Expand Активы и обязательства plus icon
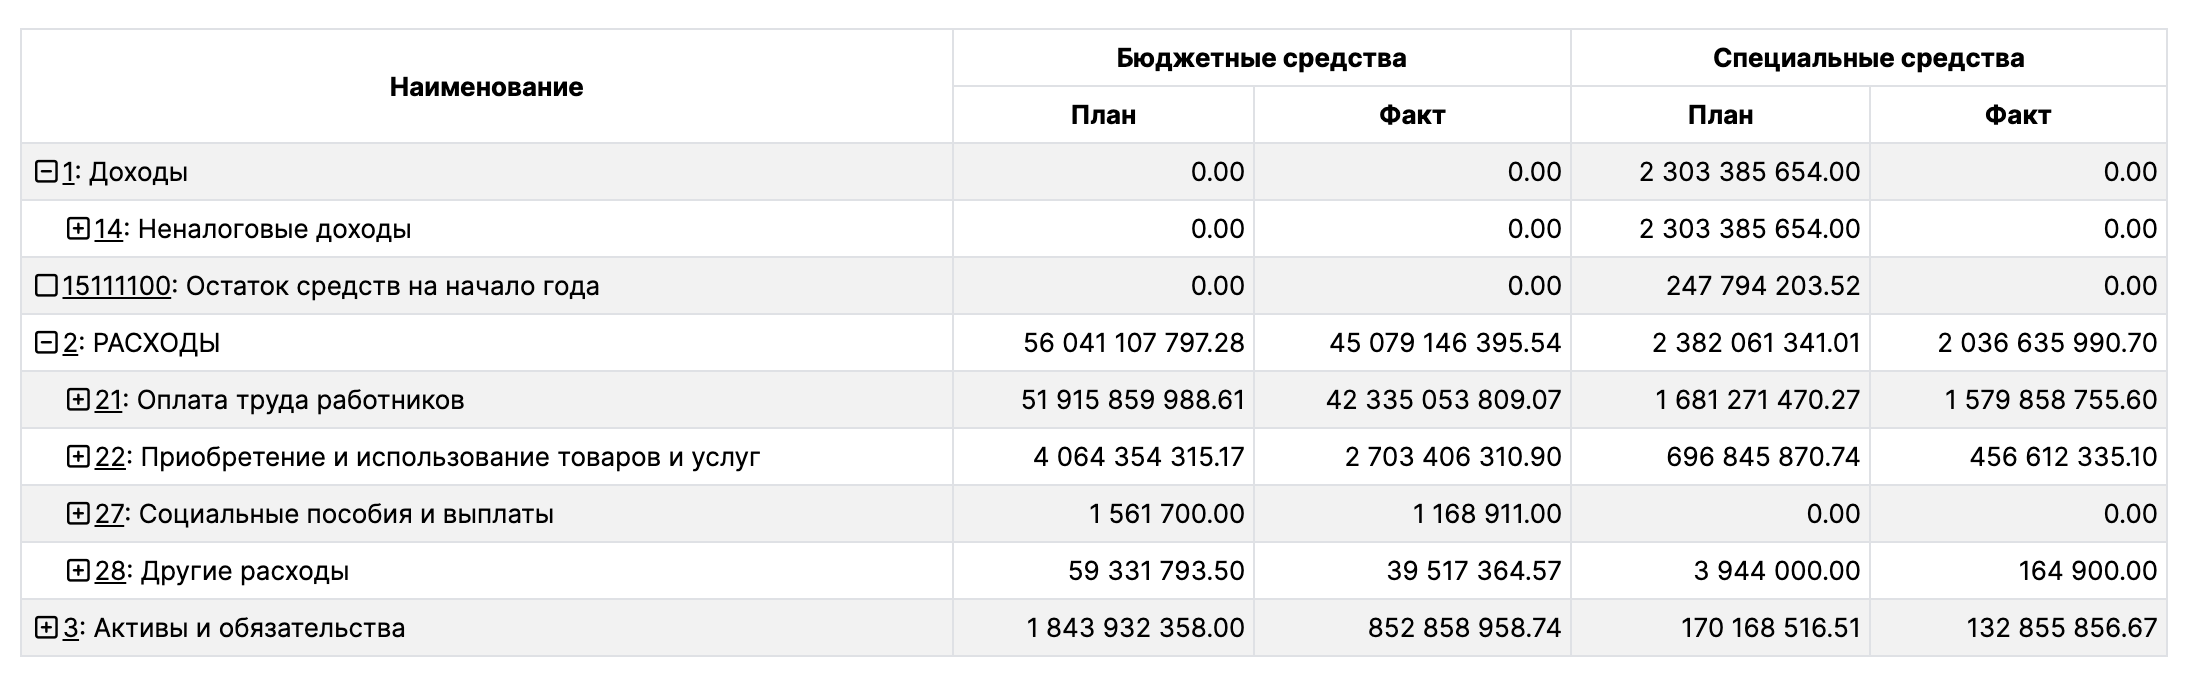 46,628
